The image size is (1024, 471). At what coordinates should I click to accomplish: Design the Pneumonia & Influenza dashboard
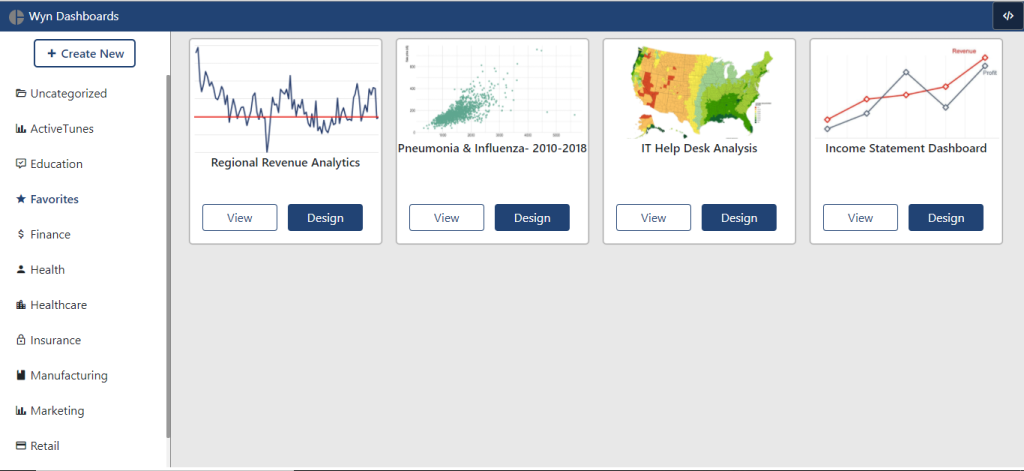tap(532, 218)
